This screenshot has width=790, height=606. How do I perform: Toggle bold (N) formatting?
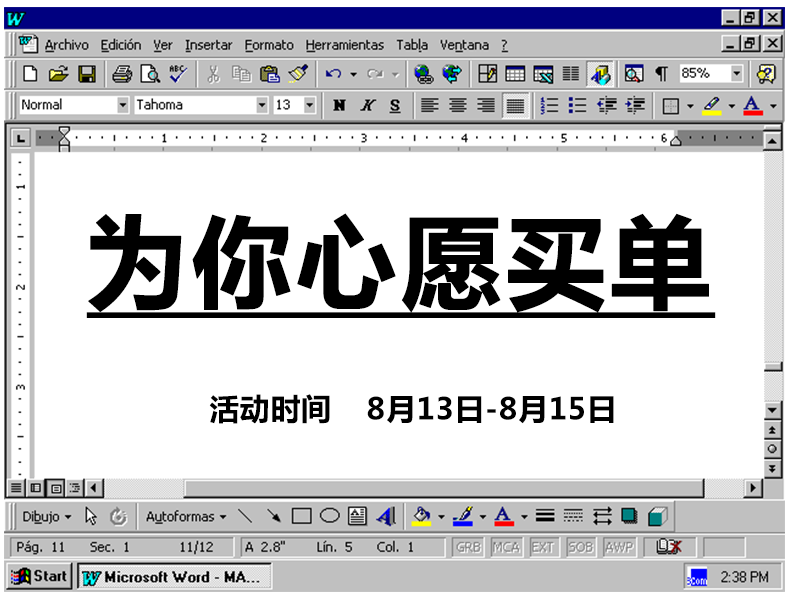(340, 105)
